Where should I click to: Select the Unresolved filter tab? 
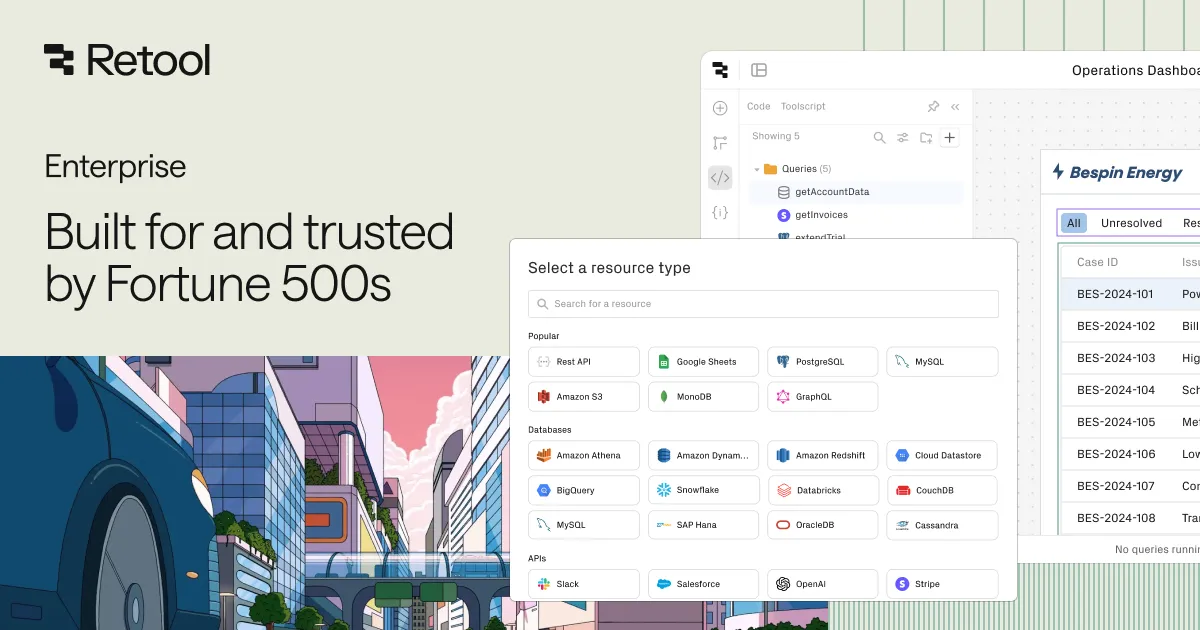pos(1131,223)
